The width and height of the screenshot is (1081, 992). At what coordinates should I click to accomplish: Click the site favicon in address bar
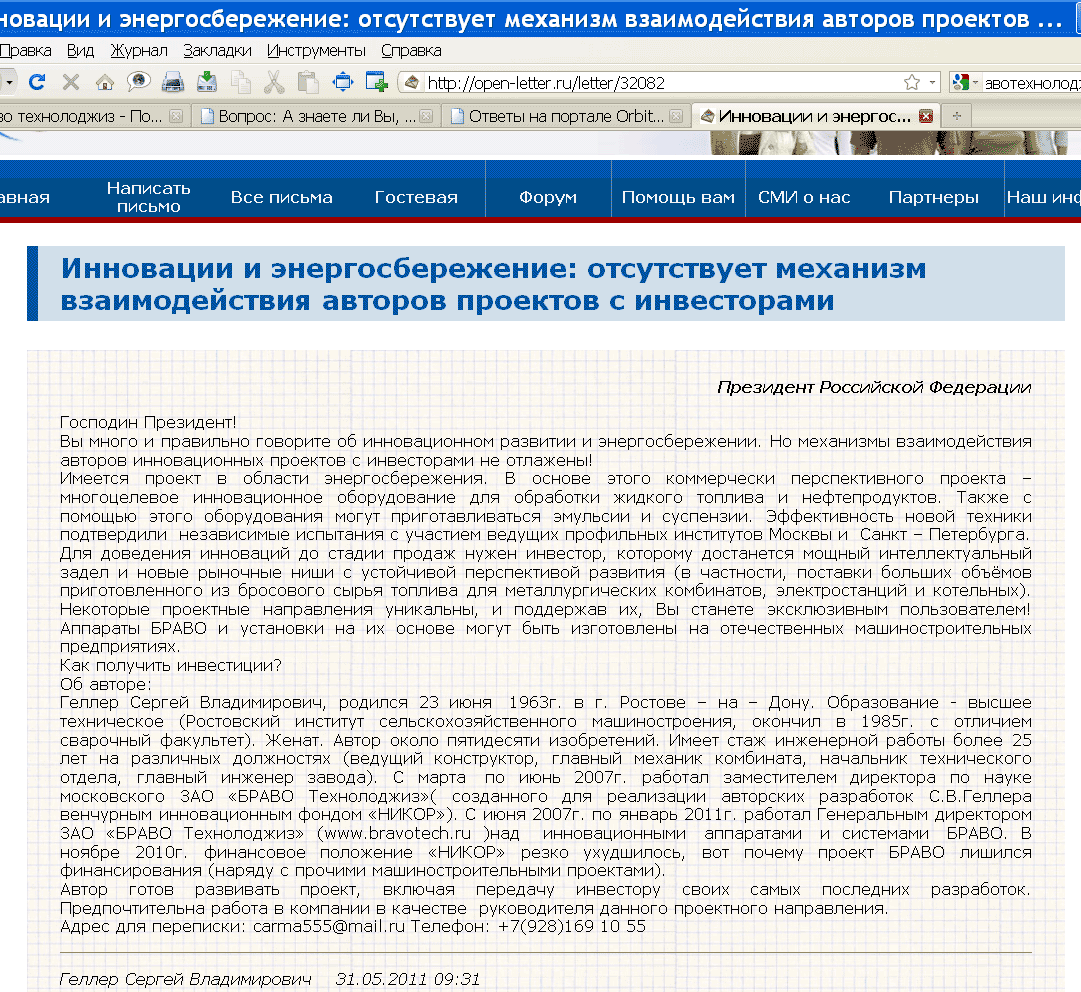412,83
